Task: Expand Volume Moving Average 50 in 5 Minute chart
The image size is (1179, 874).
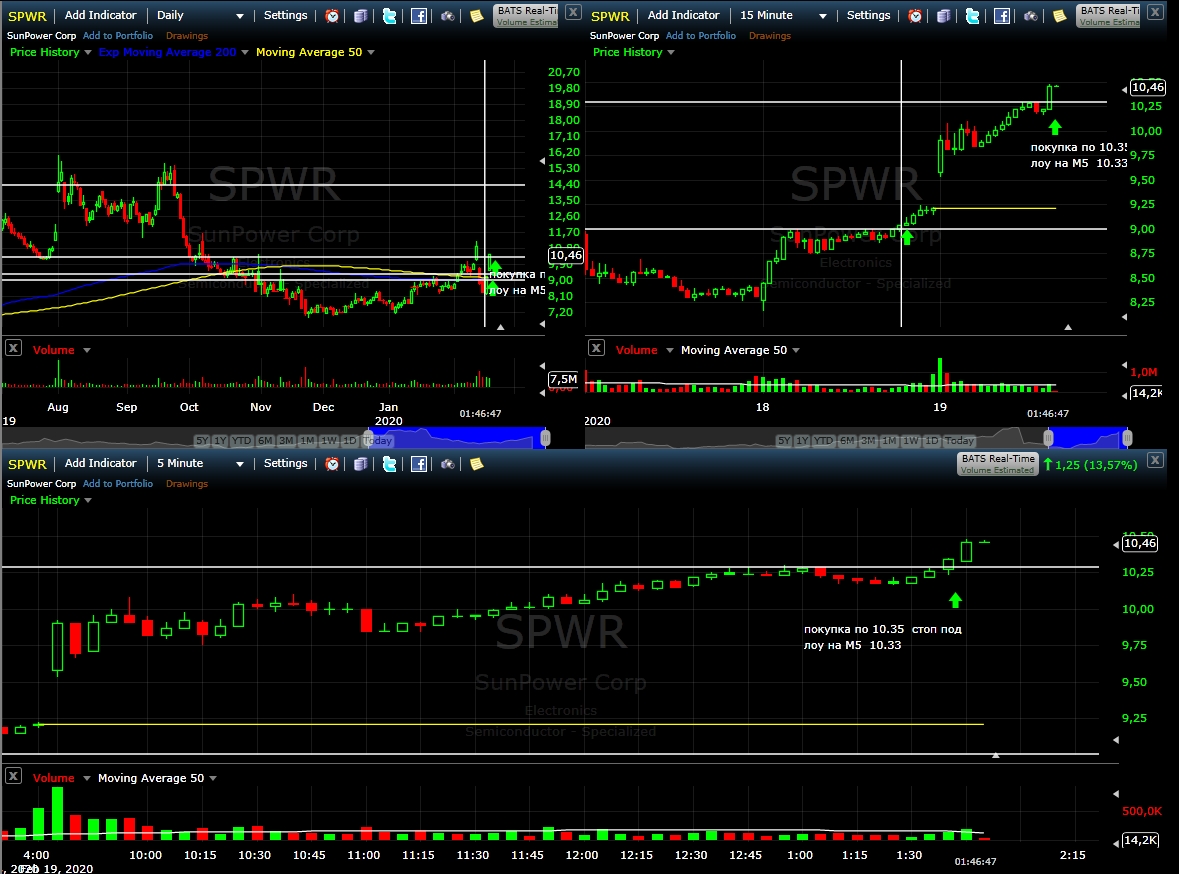Action: click(213, 778)
